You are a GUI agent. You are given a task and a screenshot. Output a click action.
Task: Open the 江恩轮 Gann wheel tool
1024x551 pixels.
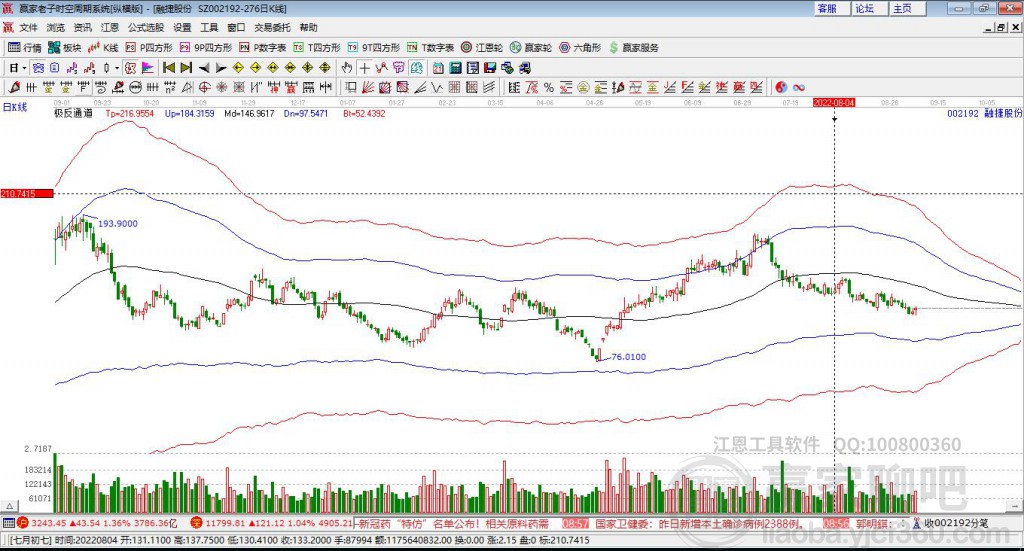pyautogui.click(x=482, y=48)
